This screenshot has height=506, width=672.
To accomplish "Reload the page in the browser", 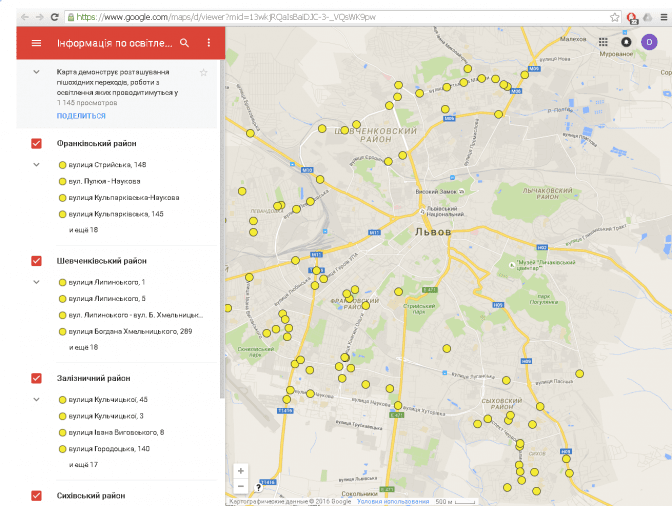I will pos(54,17).
